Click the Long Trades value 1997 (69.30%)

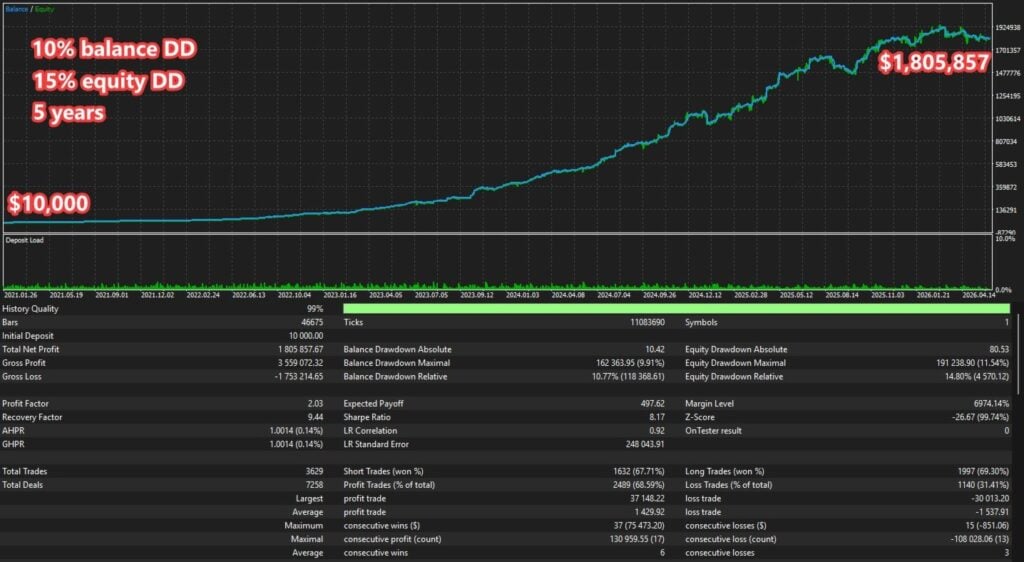click(x=982, y=471)
